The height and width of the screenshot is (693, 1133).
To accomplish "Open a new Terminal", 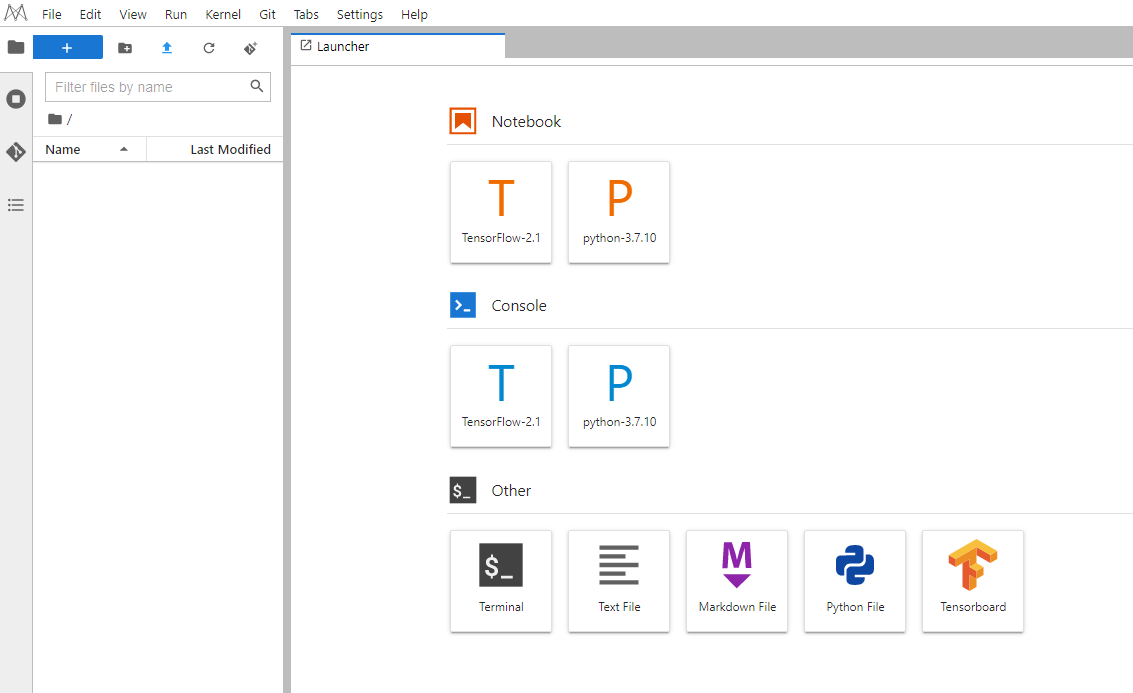I will pos(501,582).
